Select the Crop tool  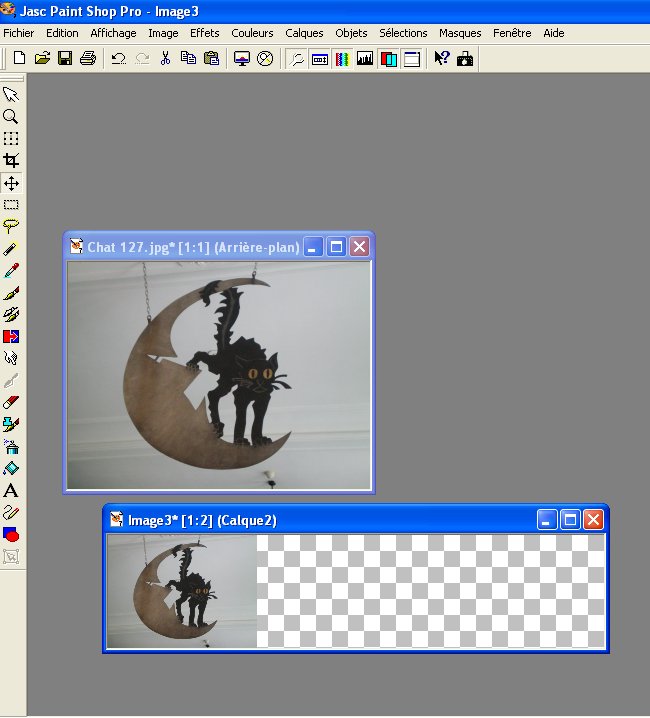11,160
